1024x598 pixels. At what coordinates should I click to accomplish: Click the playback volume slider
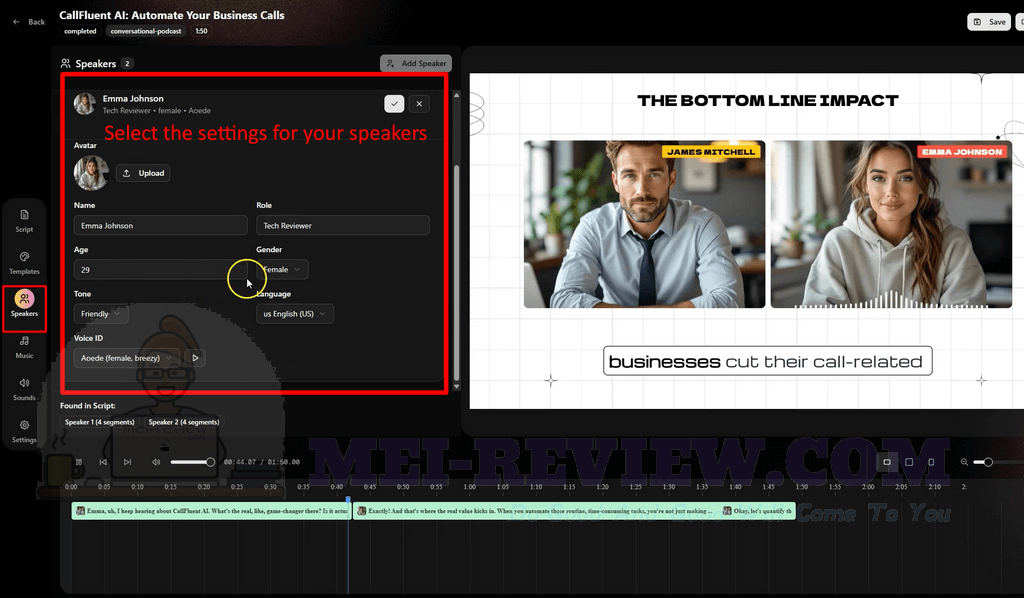pyautogui.click(x=191, y=462)
